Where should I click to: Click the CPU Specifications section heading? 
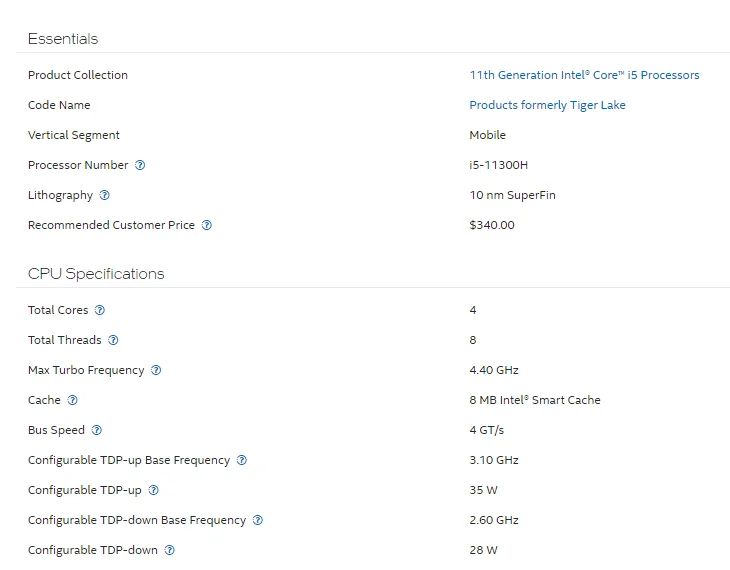point(96,274)
